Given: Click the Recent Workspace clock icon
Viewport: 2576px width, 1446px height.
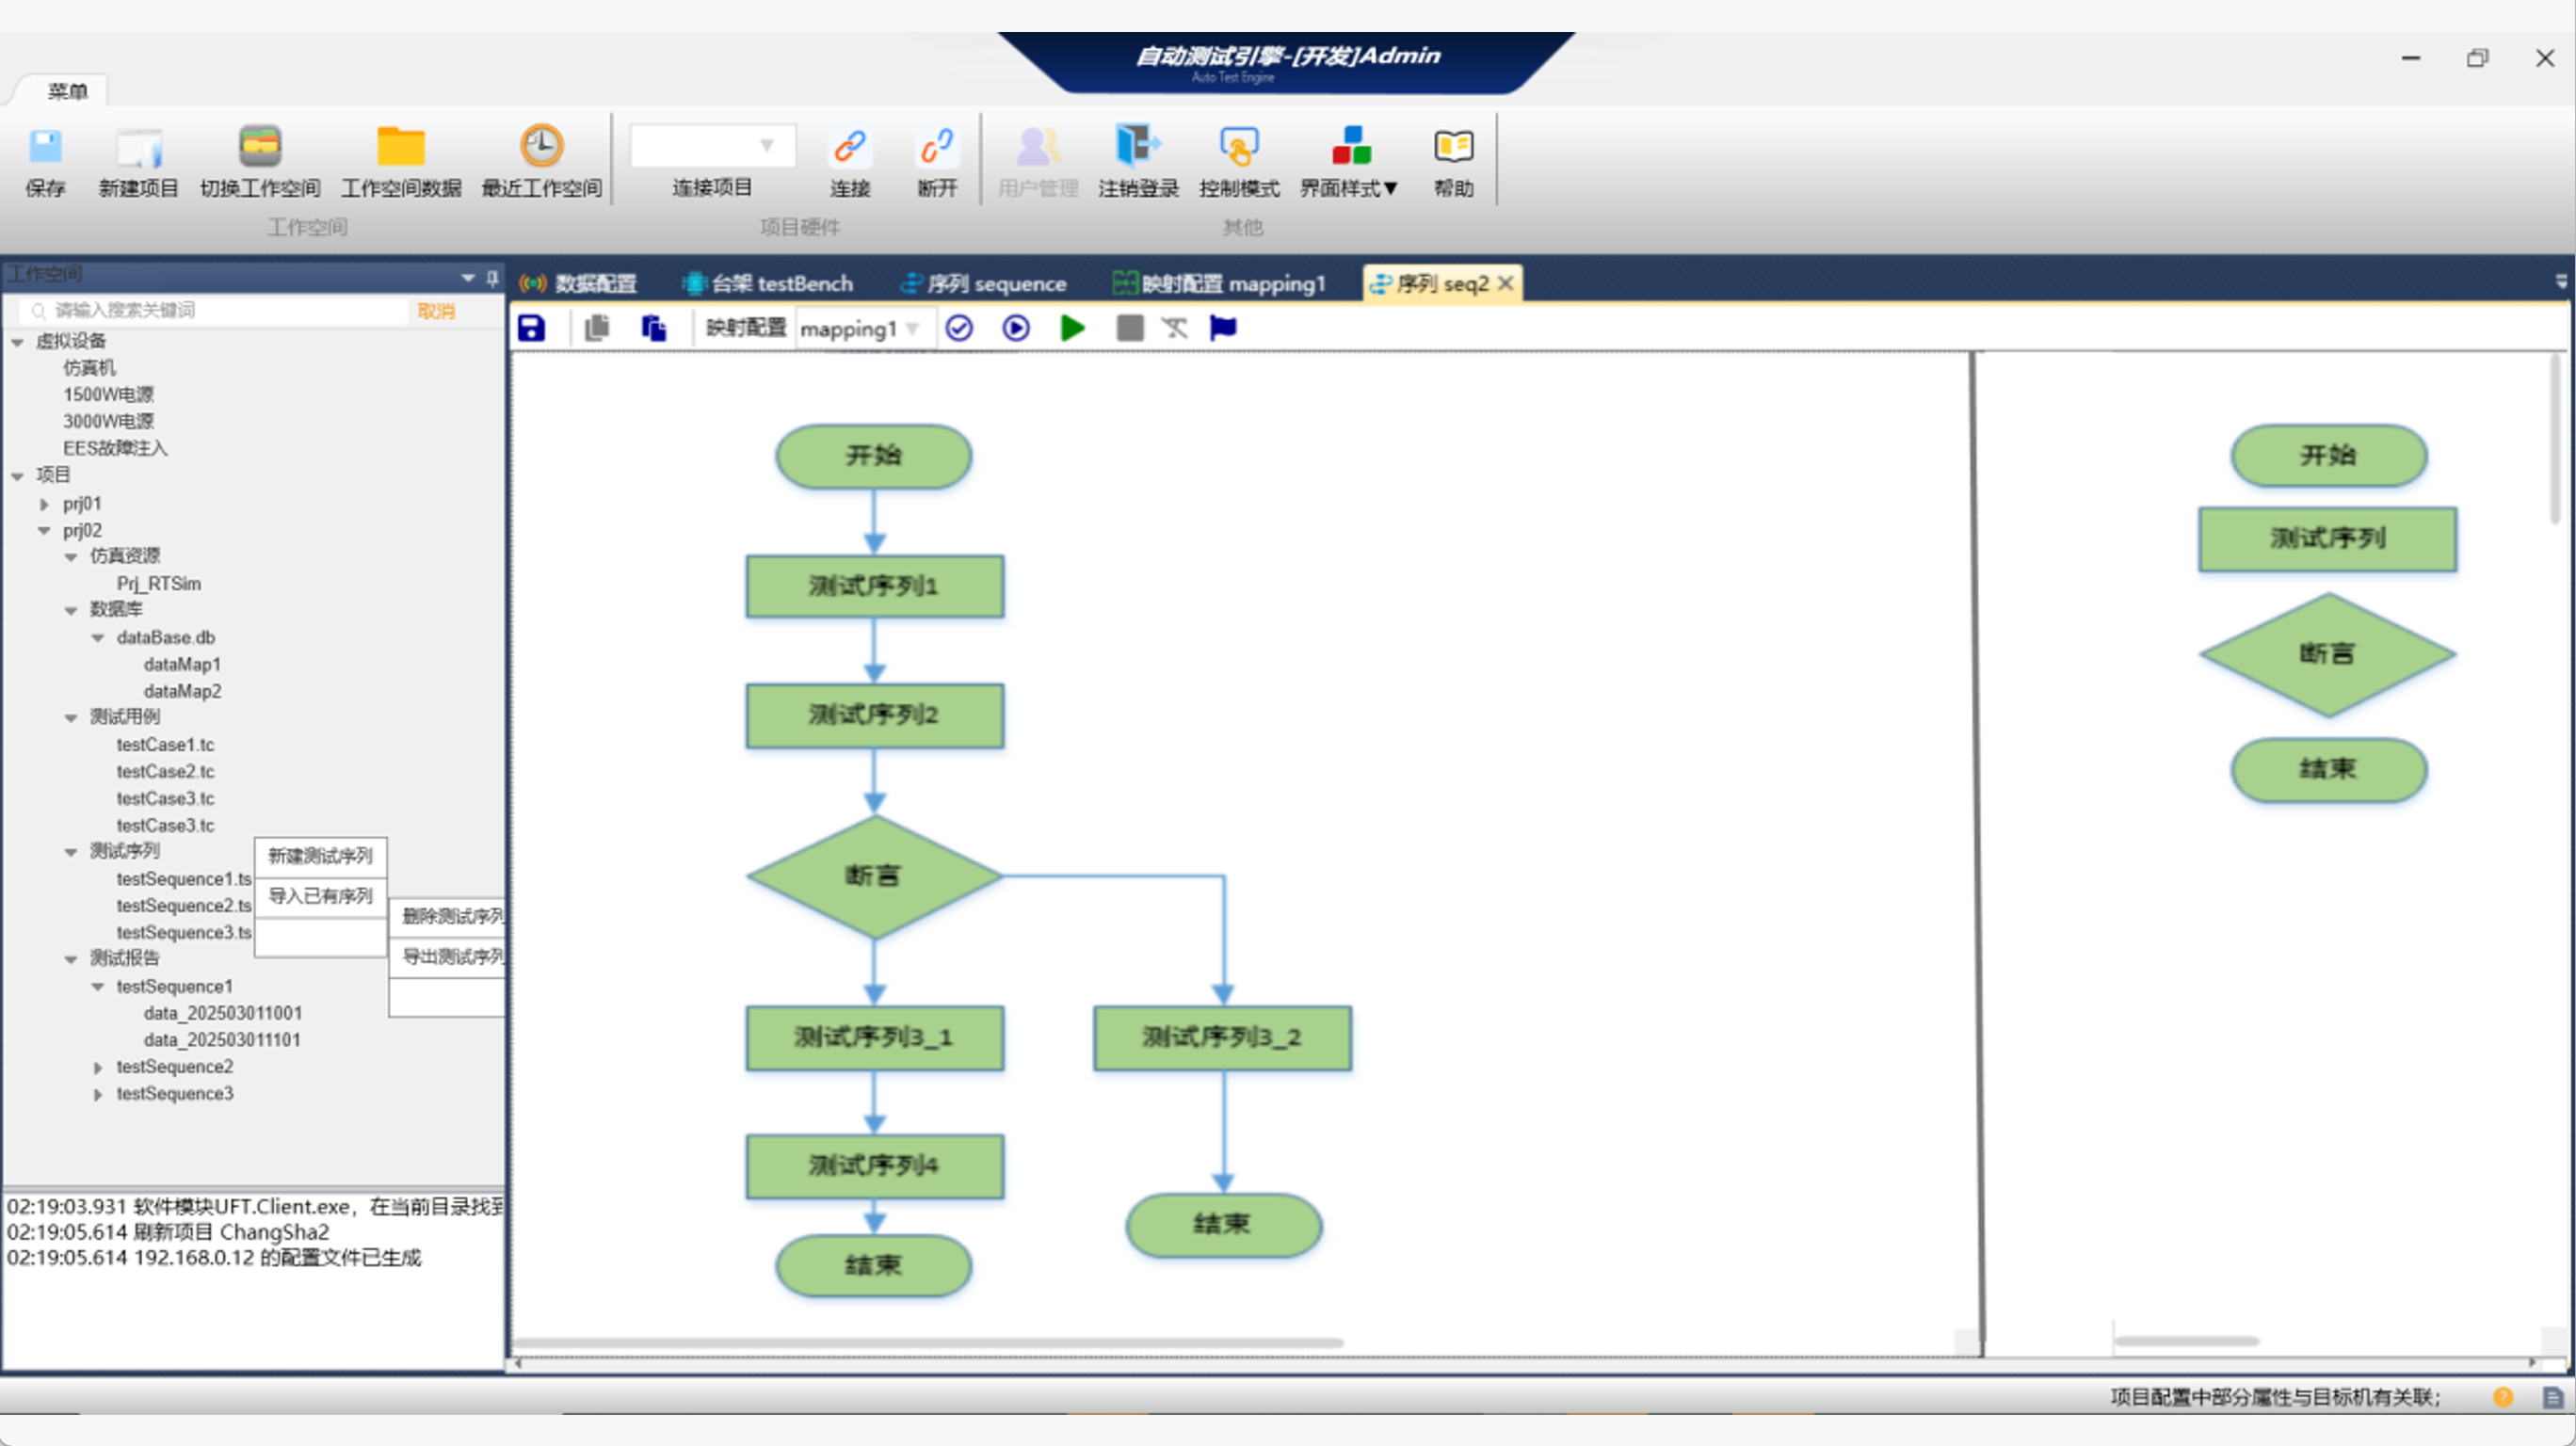Looking at the screenshot, I should [x=541, y=148].
